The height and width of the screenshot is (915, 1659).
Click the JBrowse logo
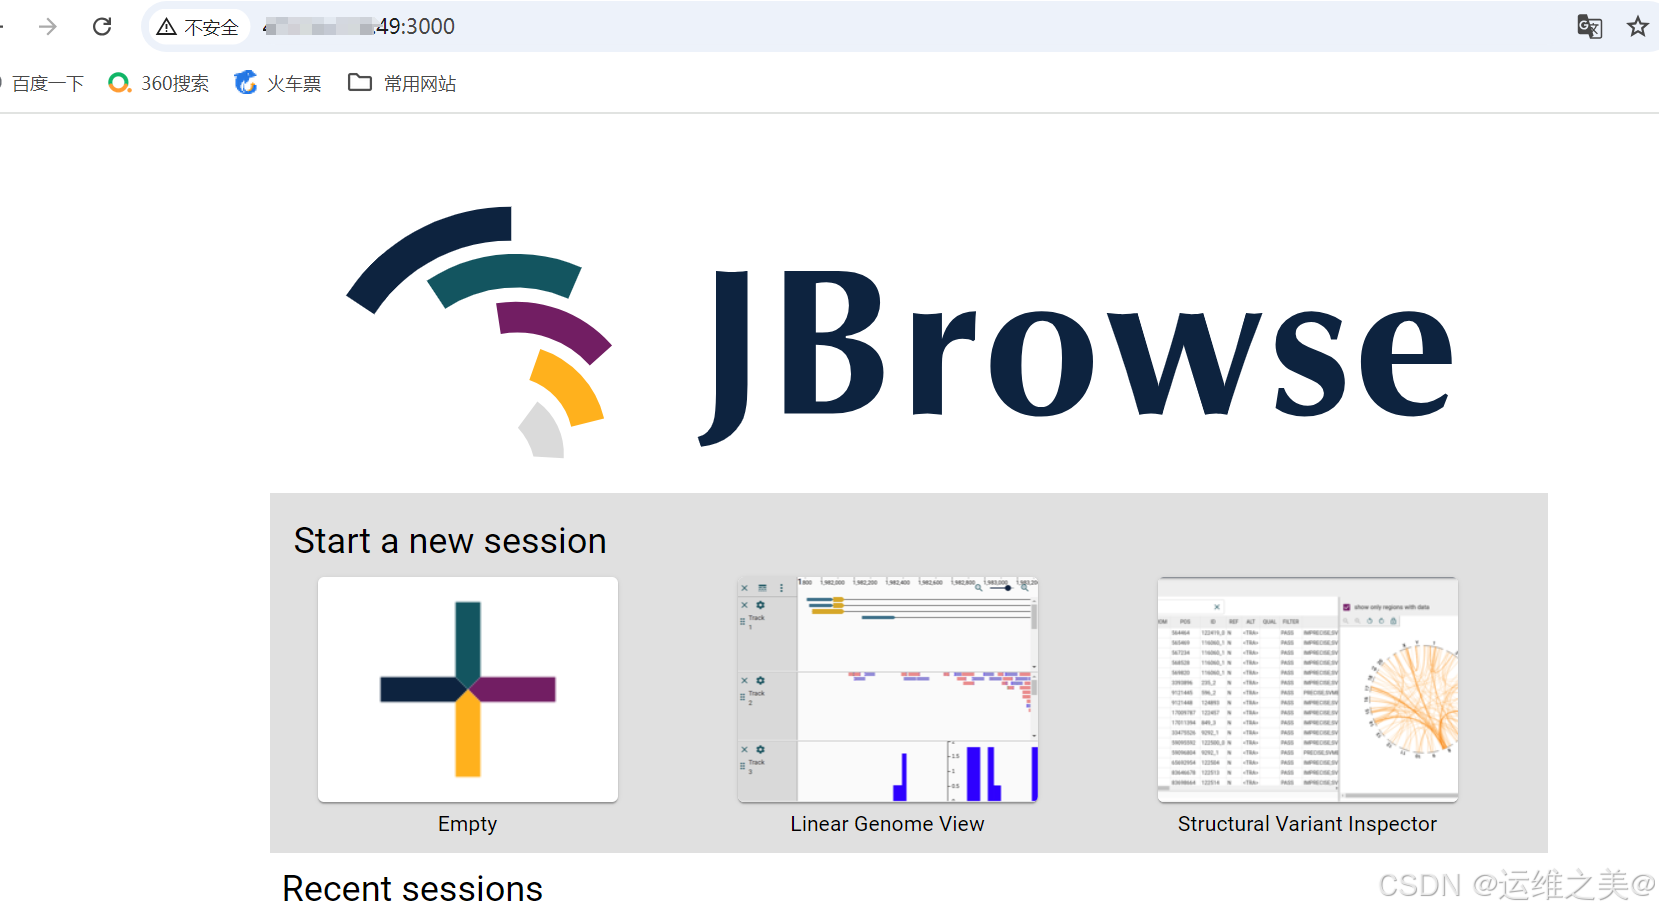[x=899, y=332]
